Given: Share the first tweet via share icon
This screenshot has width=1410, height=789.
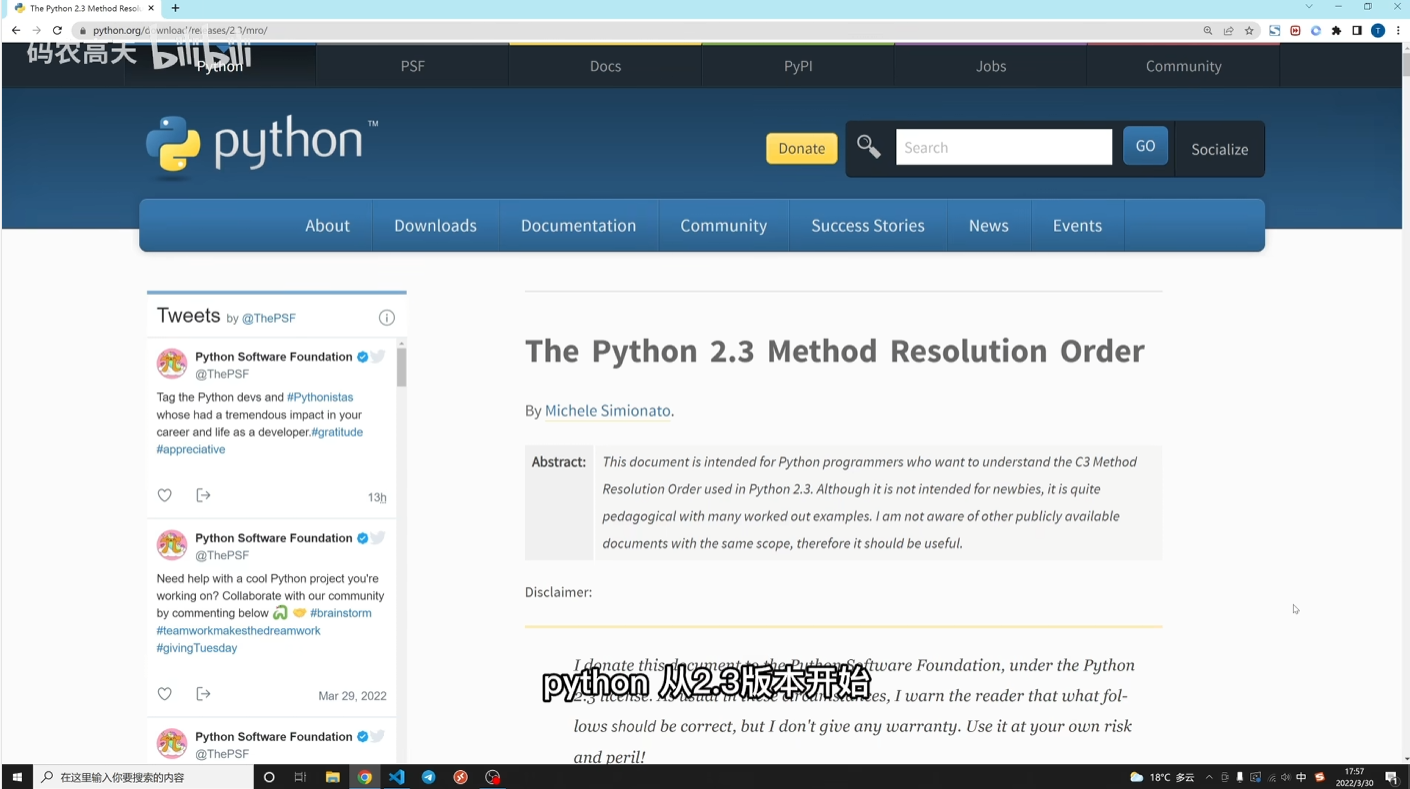Looking at the screenshot, I should coord(203,495).
